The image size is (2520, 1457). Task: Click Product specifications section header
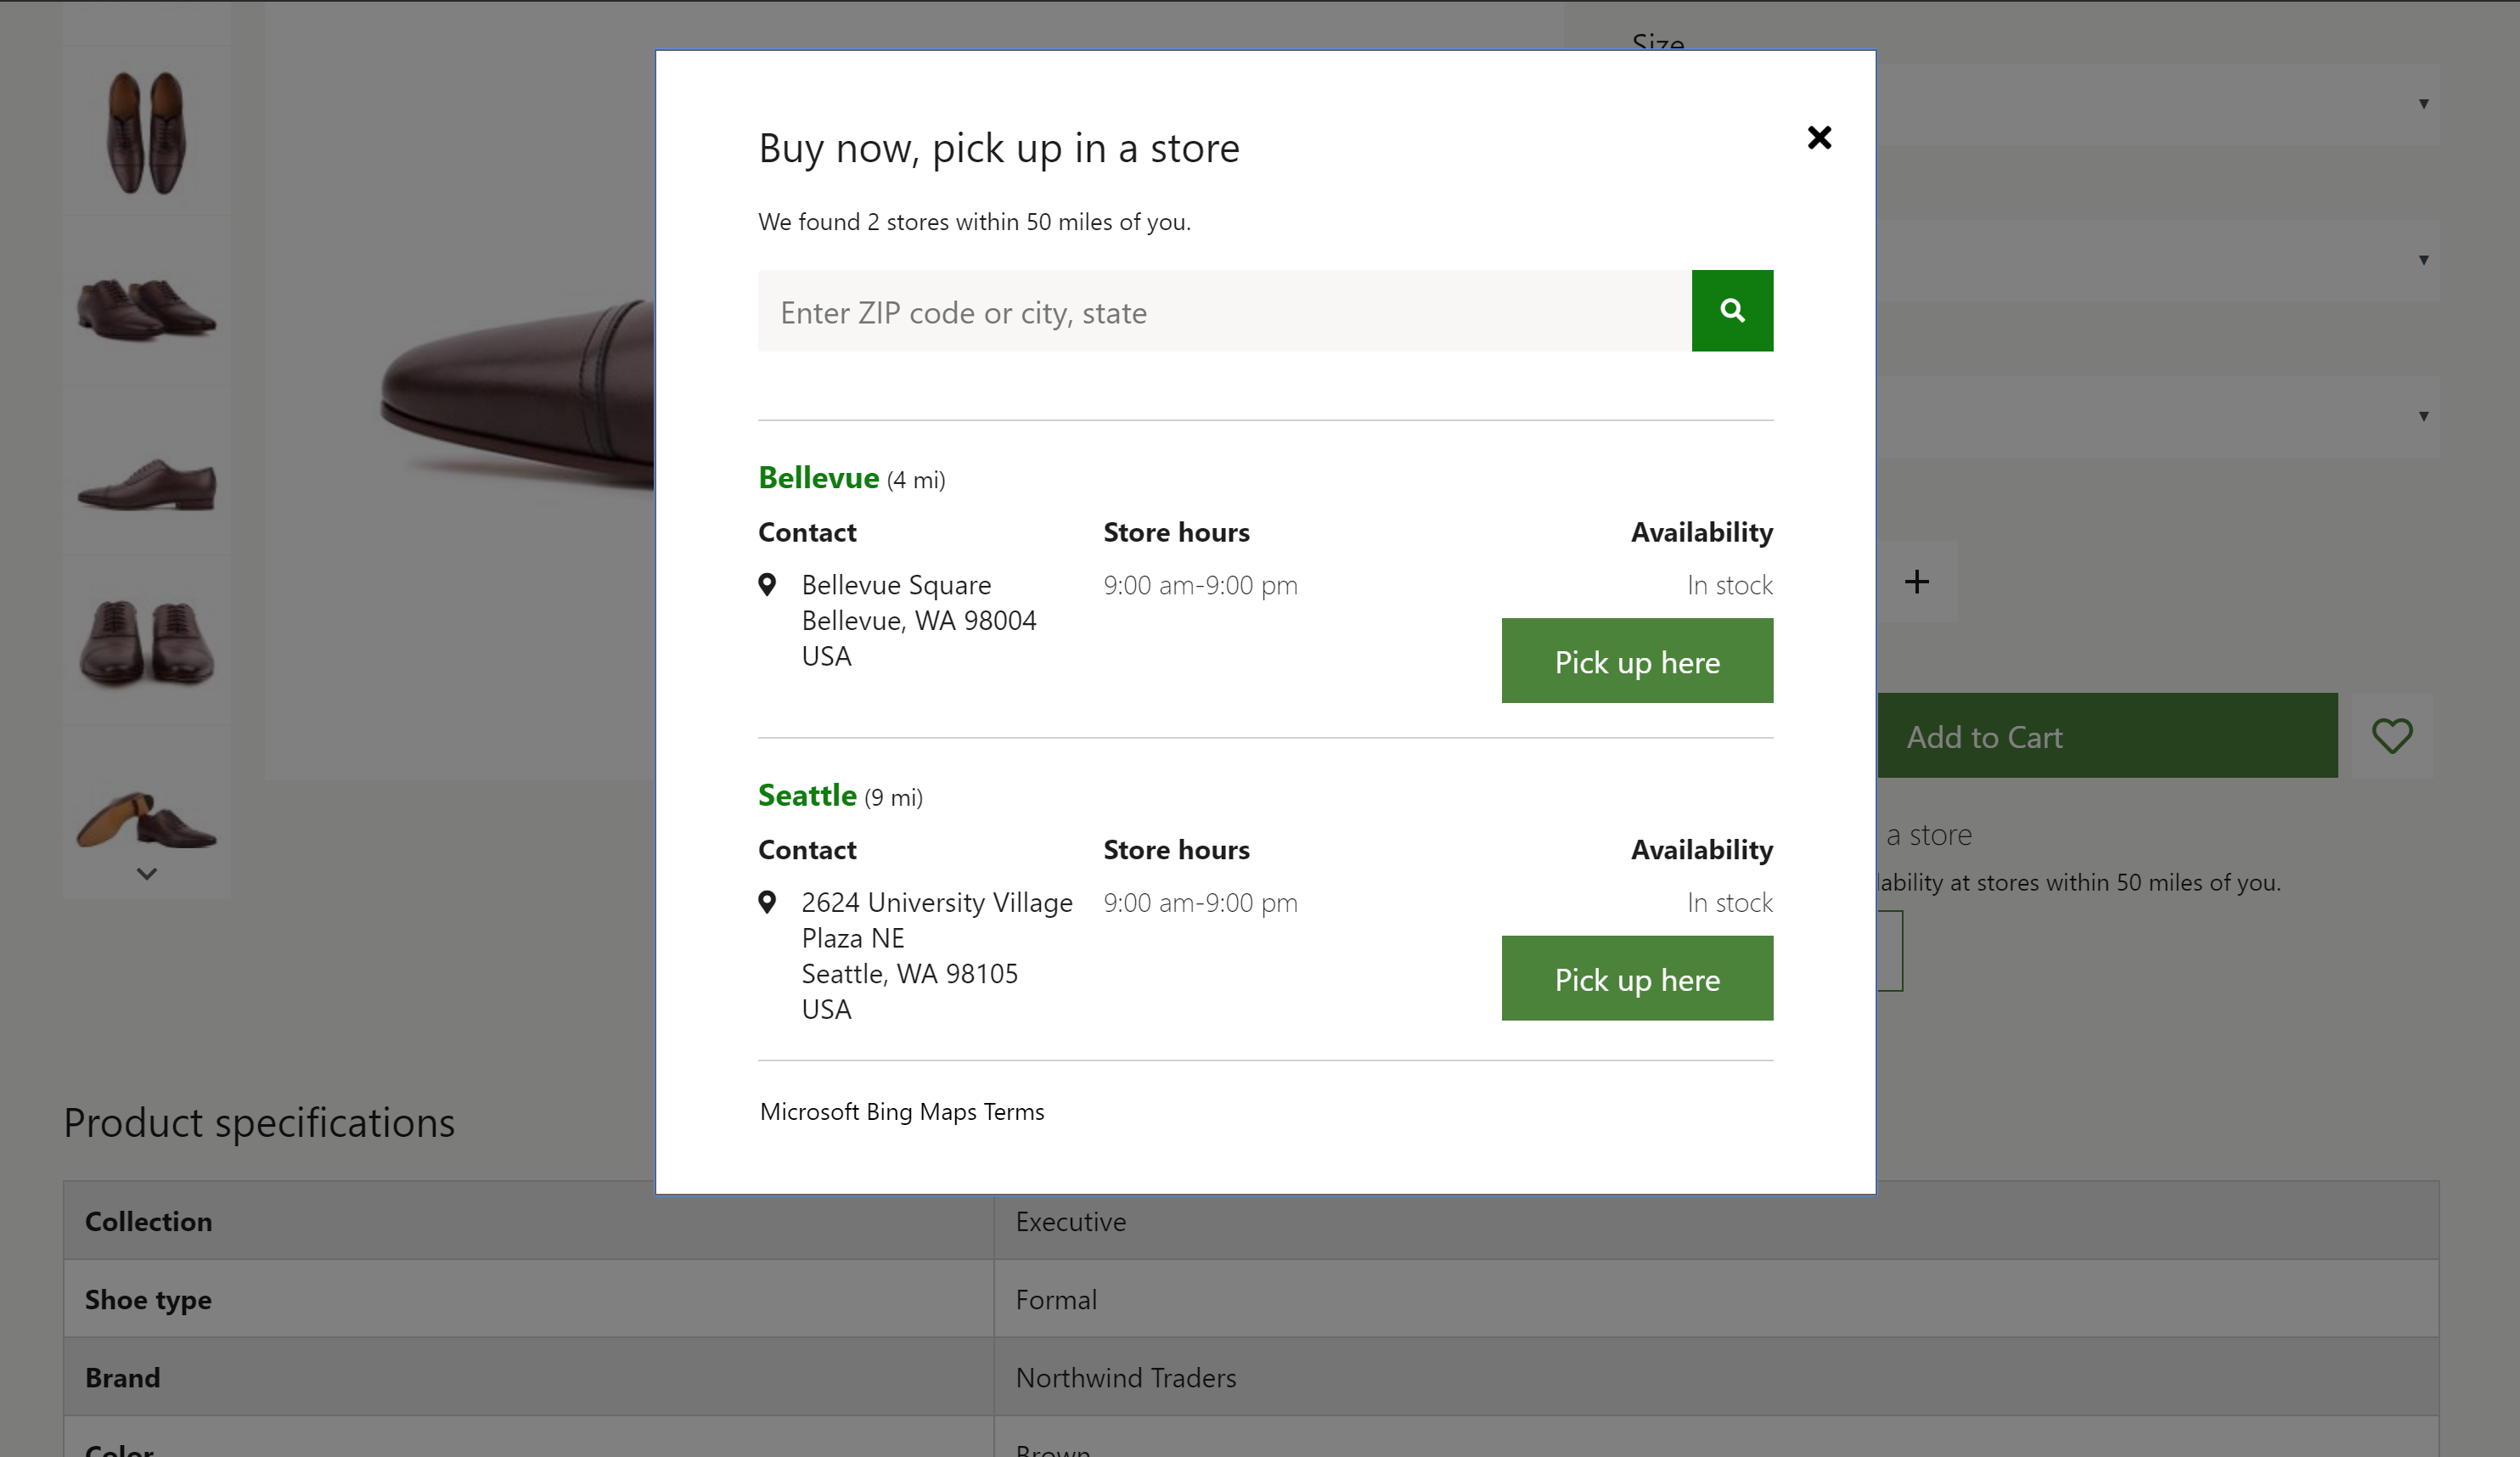point(258,1124)
